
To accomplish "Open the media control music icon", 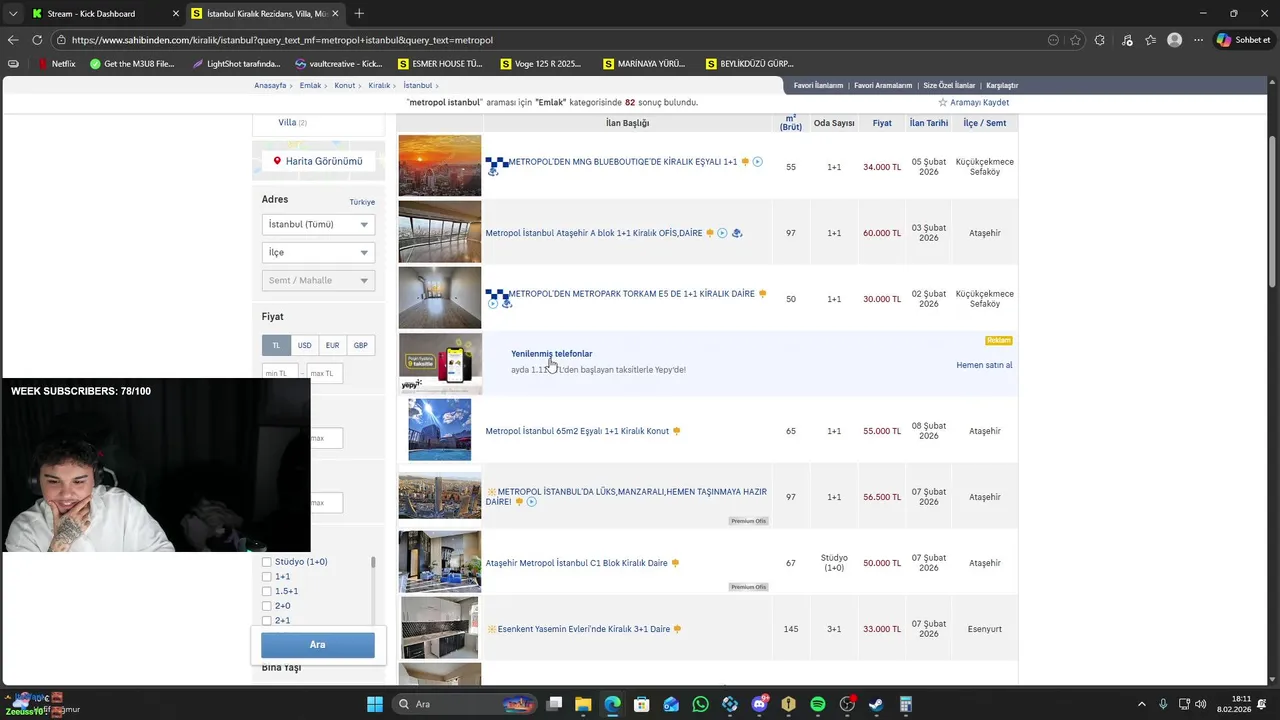I will [1127, 40].
